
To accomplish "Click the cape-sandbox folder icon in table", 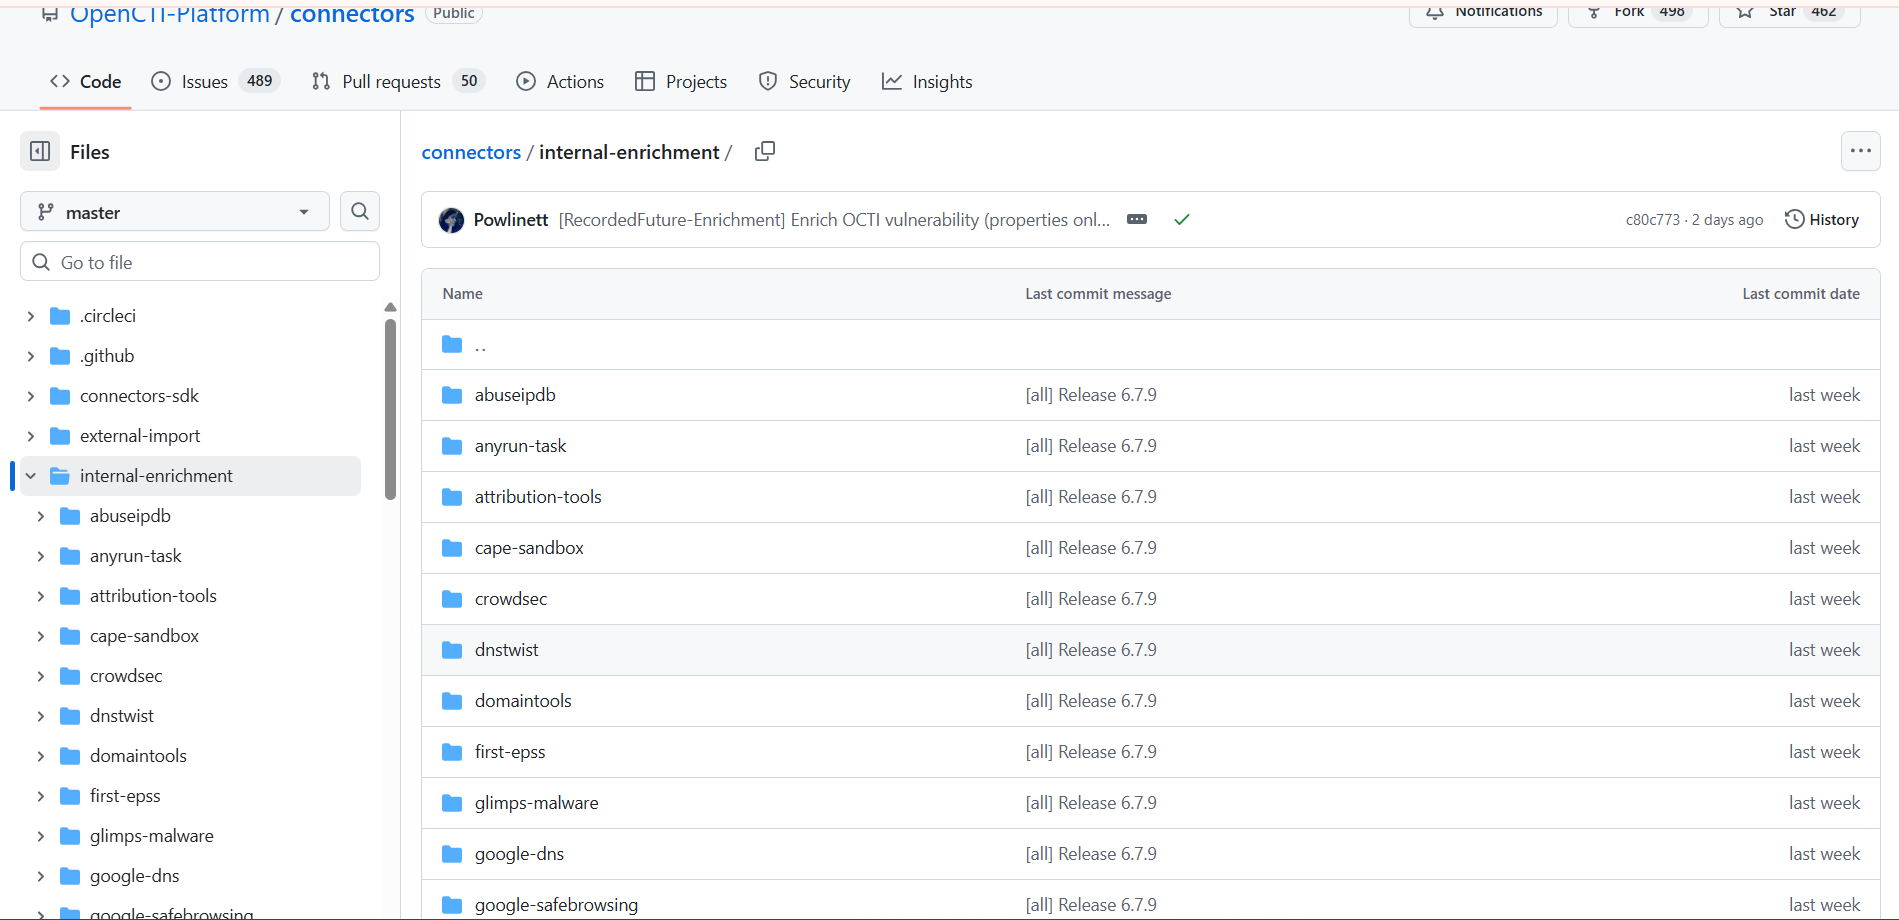I will coord(452,548).
